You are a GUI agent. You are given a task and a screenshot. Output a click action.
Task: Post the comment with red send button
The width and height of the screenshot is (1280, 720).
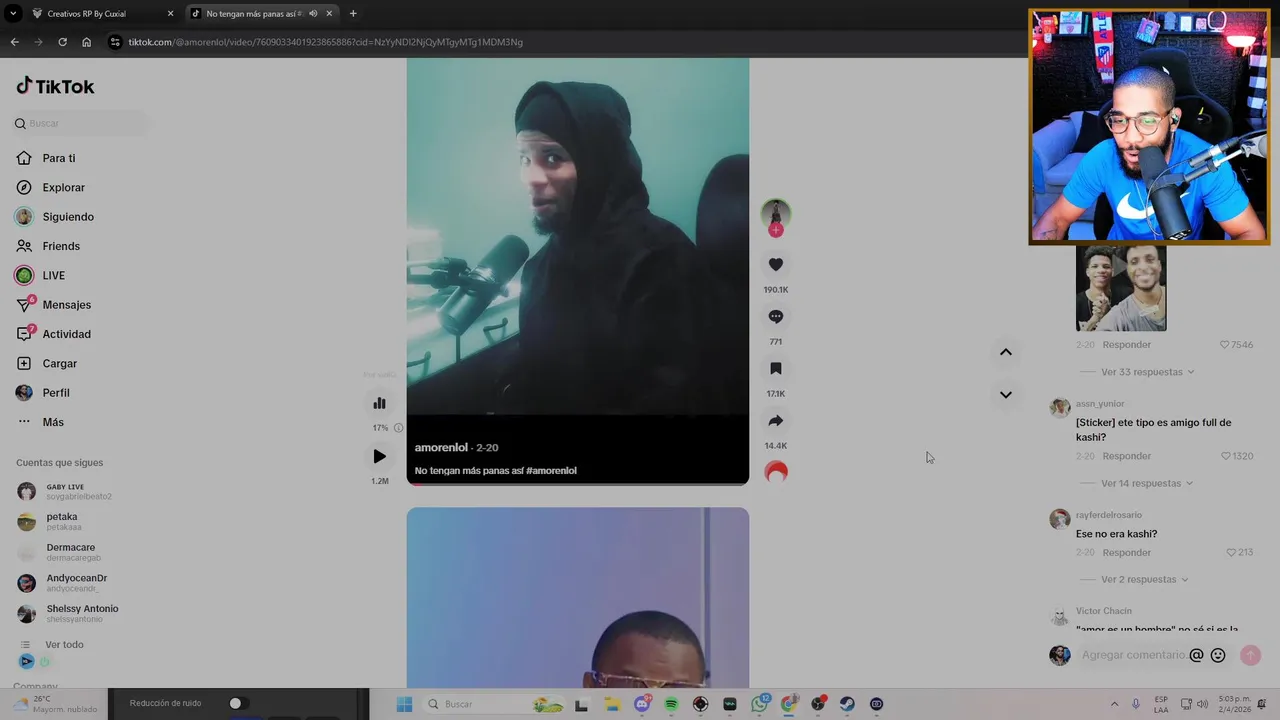(x=1250, y=655)
